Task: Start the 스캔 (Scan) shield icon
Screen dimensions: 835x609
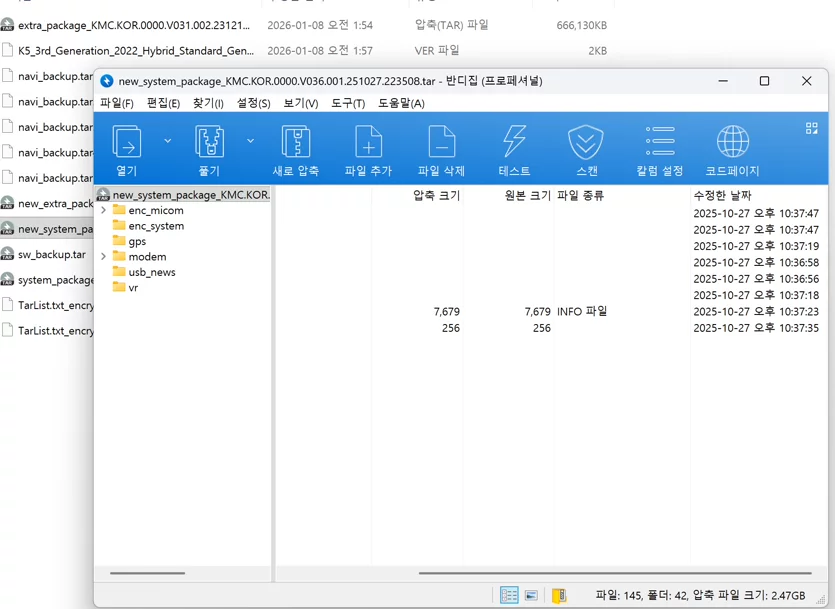Action: click(x=586, y=142)
